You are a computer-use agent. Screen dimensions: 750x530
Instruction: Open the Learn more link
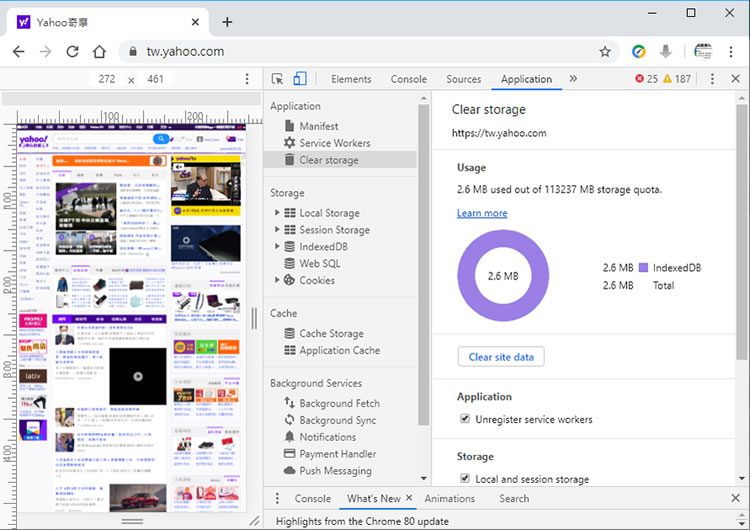tap(482, 213)
